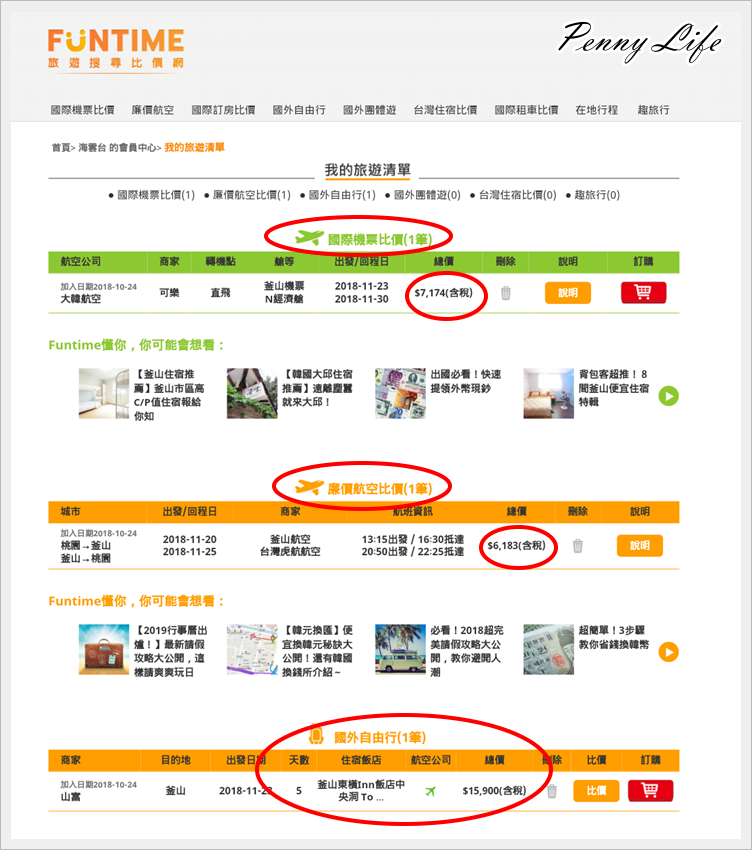Click 說明 button for 釜山航空 flight

pyautogui.click(x=640, y=545)
